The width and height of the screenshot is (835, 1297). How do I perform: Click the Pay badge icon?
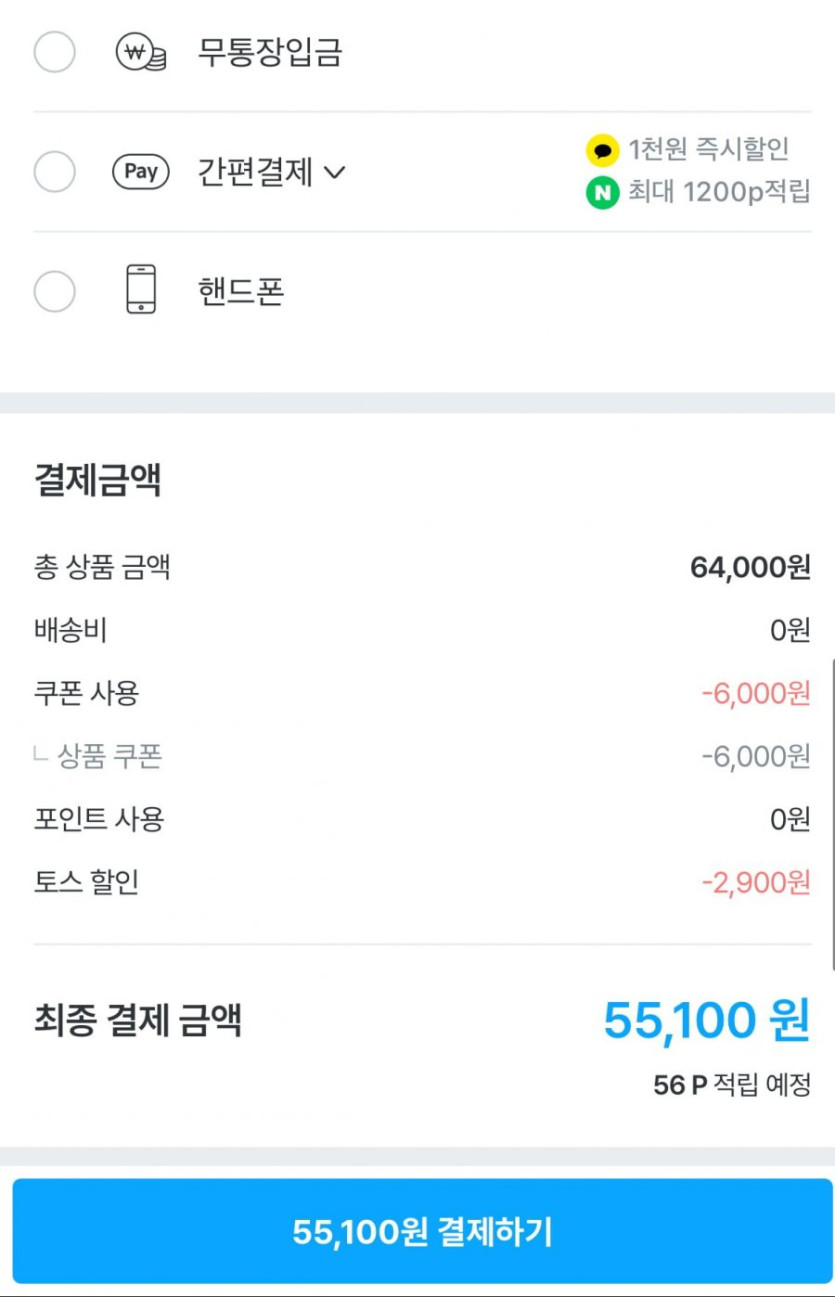pos(141,172)
